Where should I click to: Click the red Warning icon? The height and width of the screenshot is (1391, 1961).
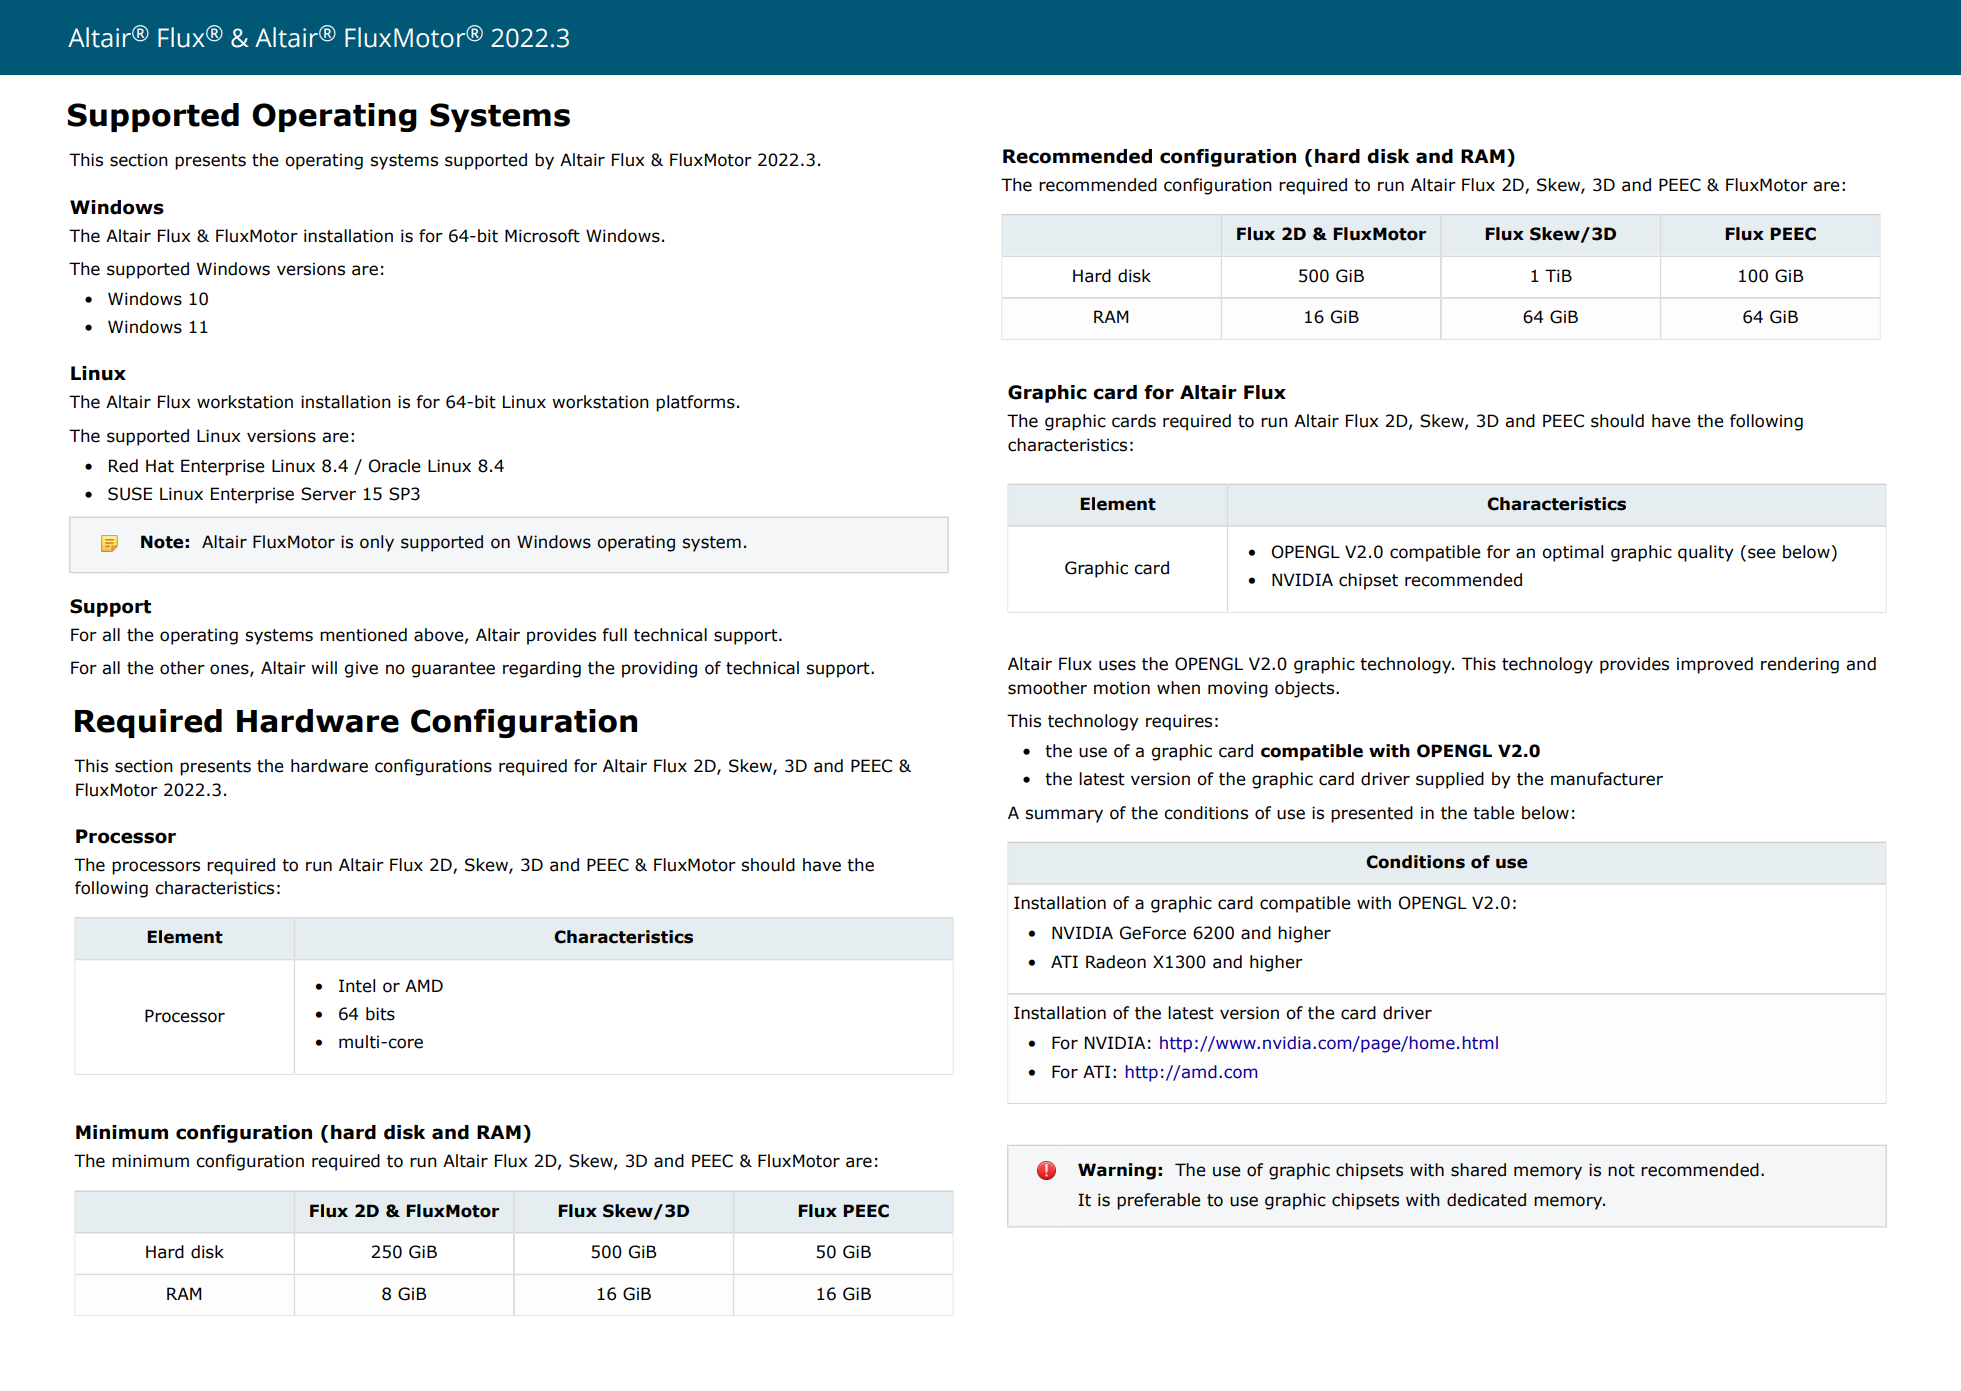(x=1046, y=1170)
